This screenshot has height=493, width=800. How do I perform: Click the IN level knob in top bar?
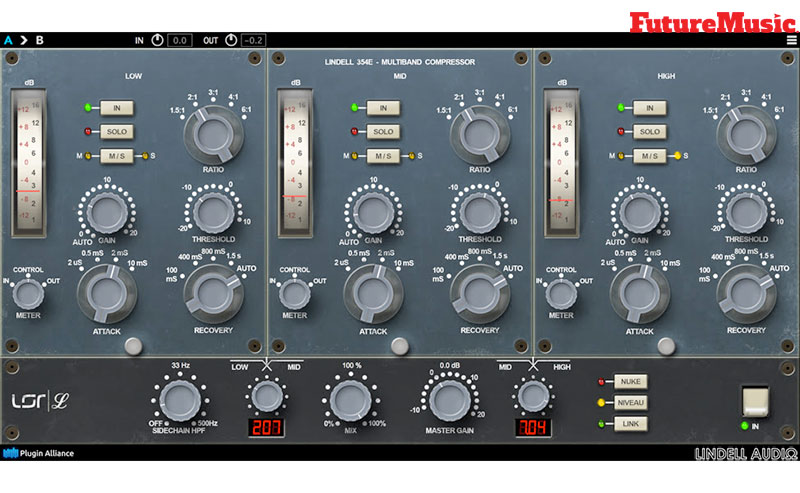157,40
